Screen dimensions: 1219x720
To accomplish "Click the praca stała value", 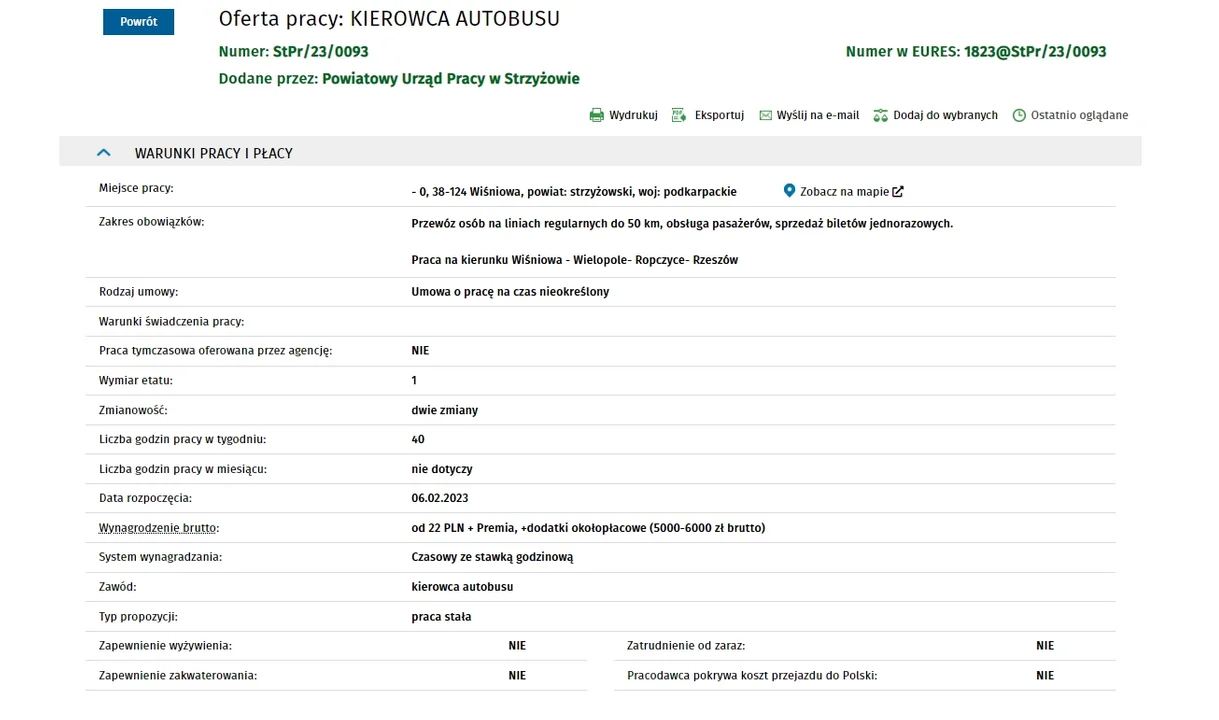I will click(441, 617).
